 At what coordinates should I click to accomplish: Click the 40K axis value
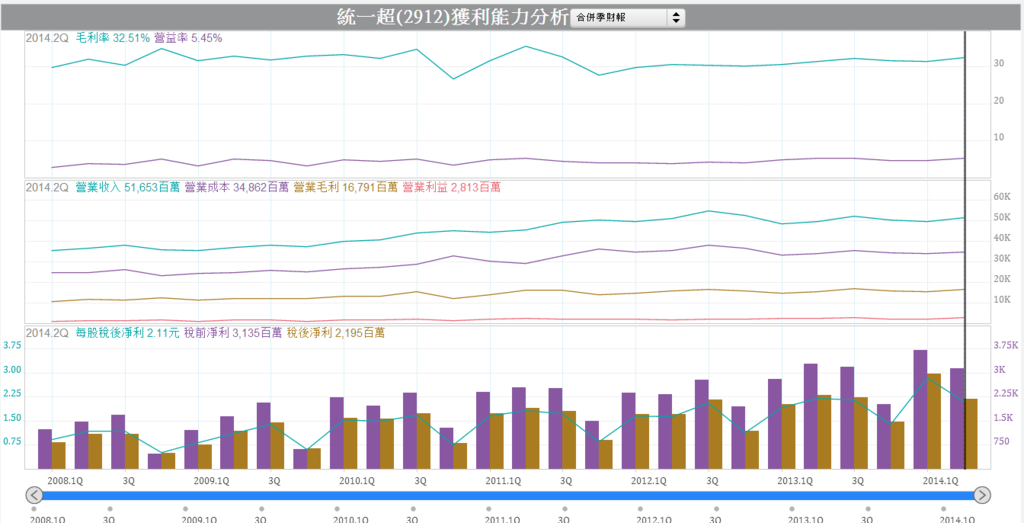(1002, 238)
